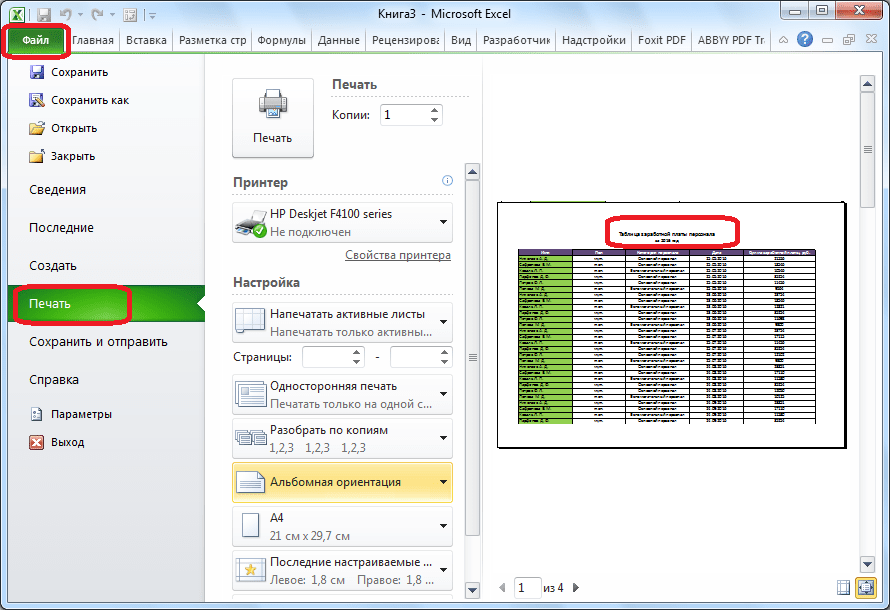The image size is (890, 610).
Task: Click Выход exit icon in sidebar
Action: click(x=37, y=442)
